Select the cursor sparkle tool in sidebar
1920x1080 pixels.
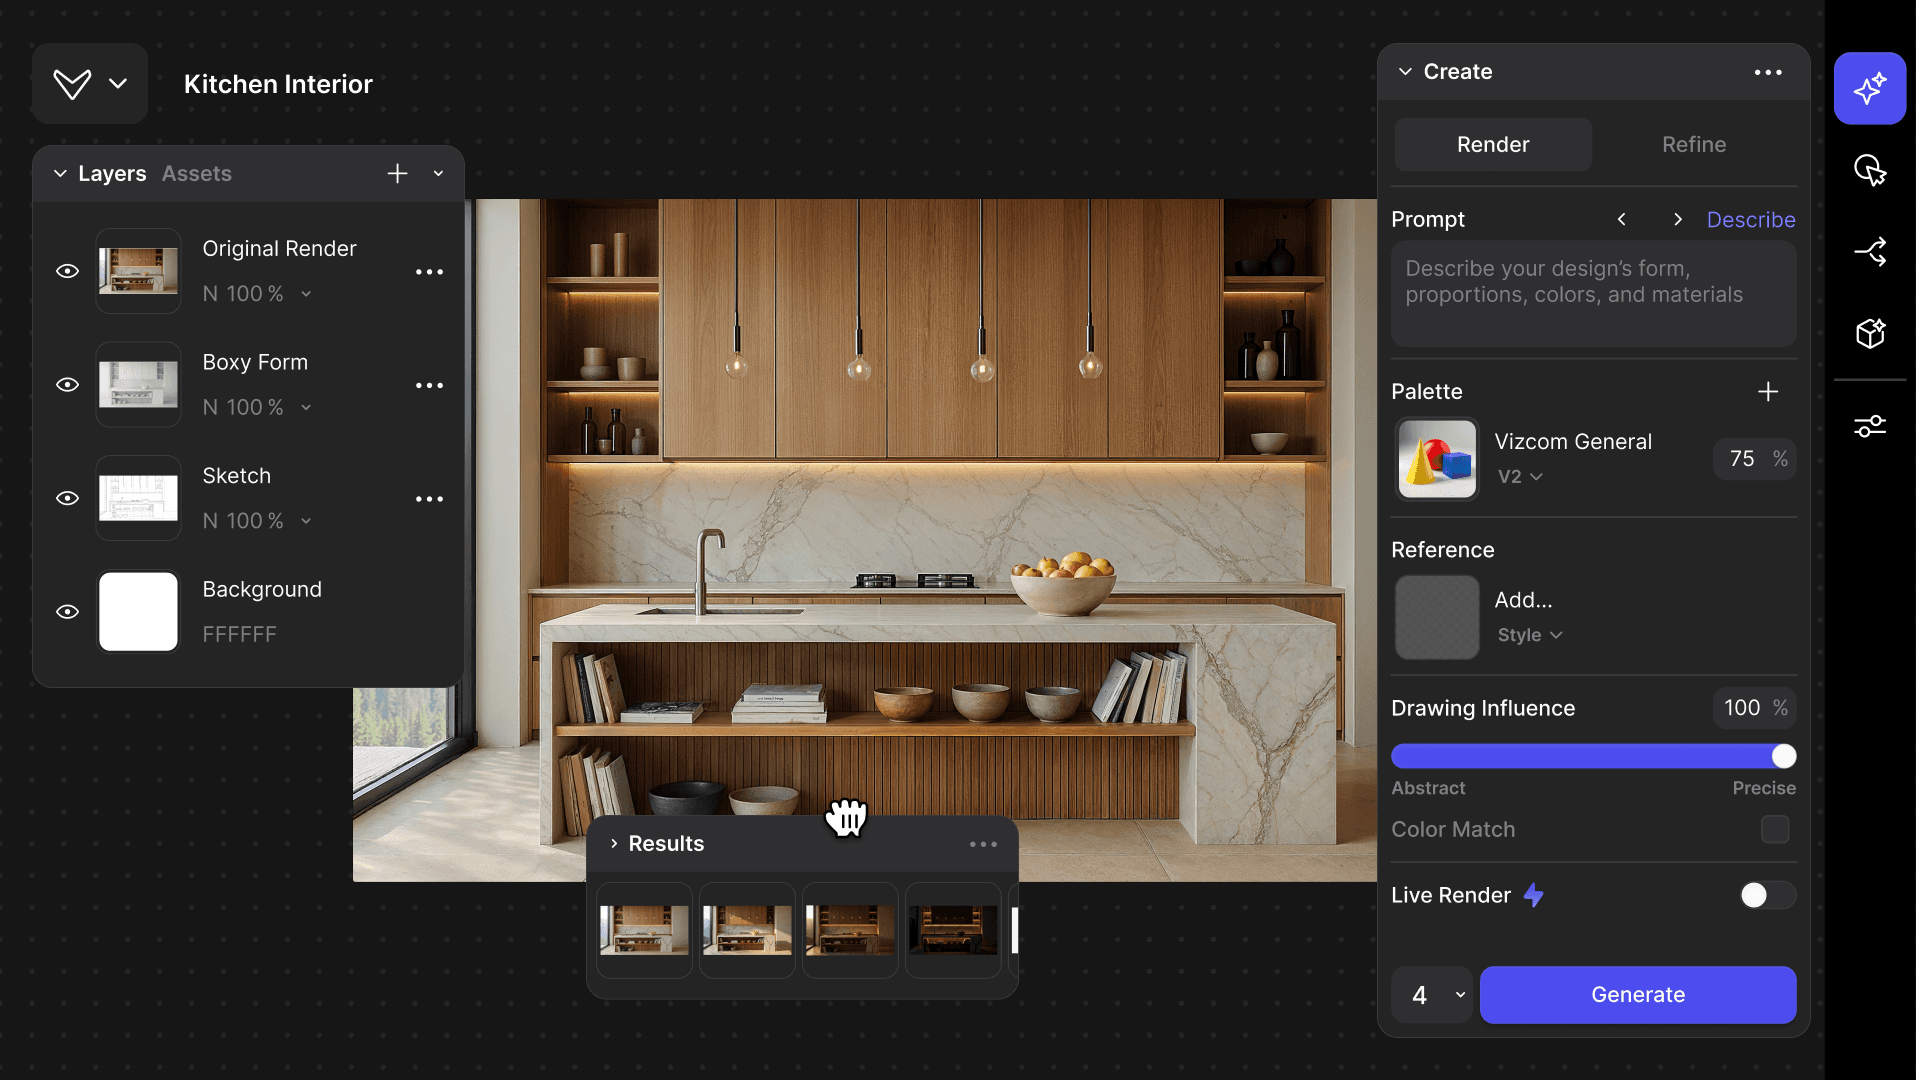tap(1869, 170)
